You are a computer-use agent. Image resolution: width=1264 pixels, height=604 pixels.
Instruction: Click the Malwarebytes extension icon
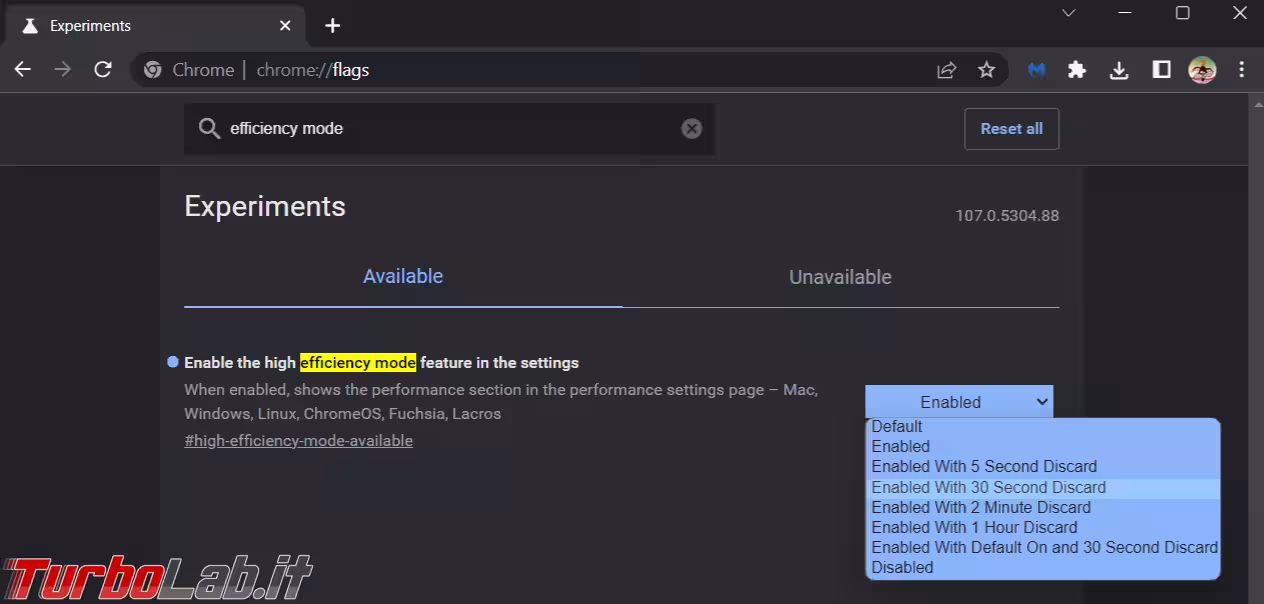point(1037,70)
